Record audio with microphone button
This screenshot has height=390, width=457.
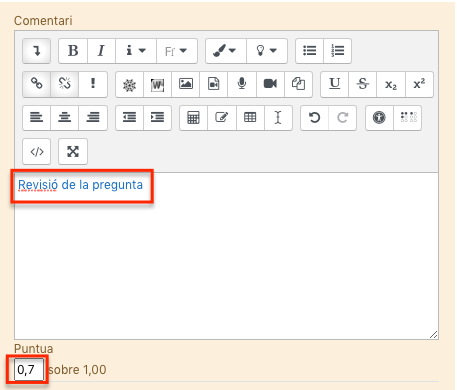(242, 84)
